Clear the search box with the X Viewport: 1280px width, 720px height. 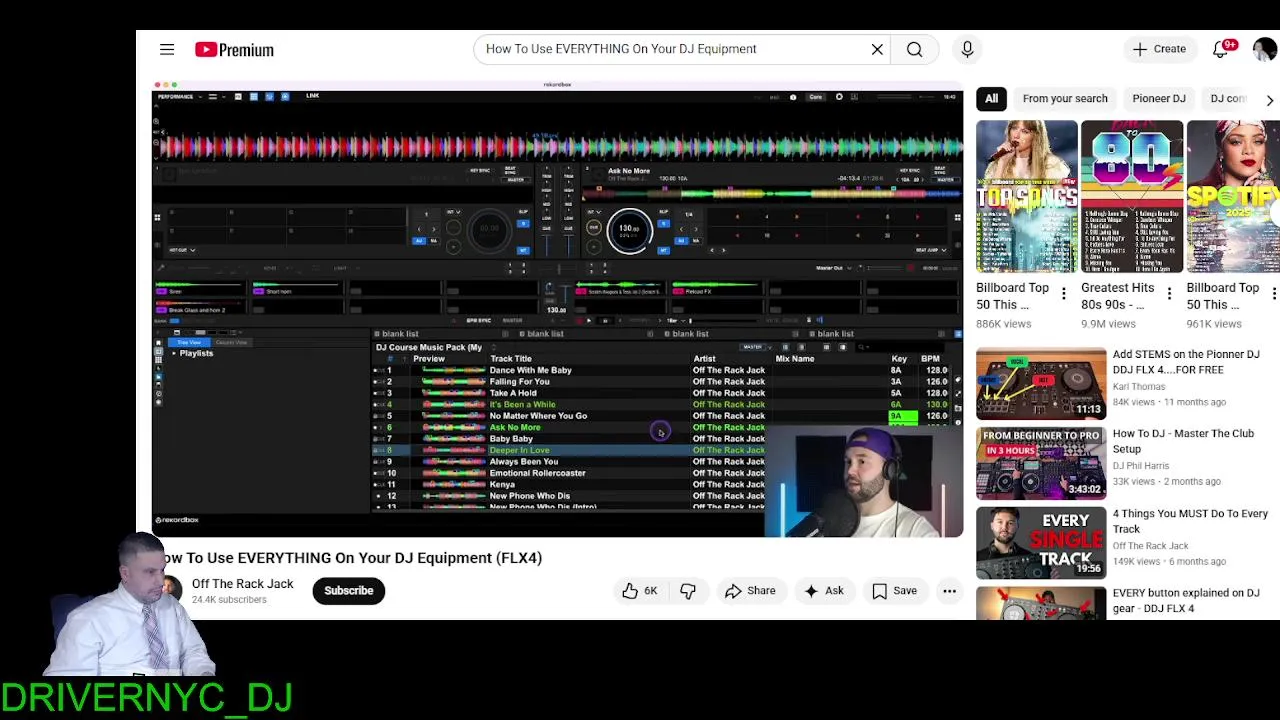tap(877, 49)
